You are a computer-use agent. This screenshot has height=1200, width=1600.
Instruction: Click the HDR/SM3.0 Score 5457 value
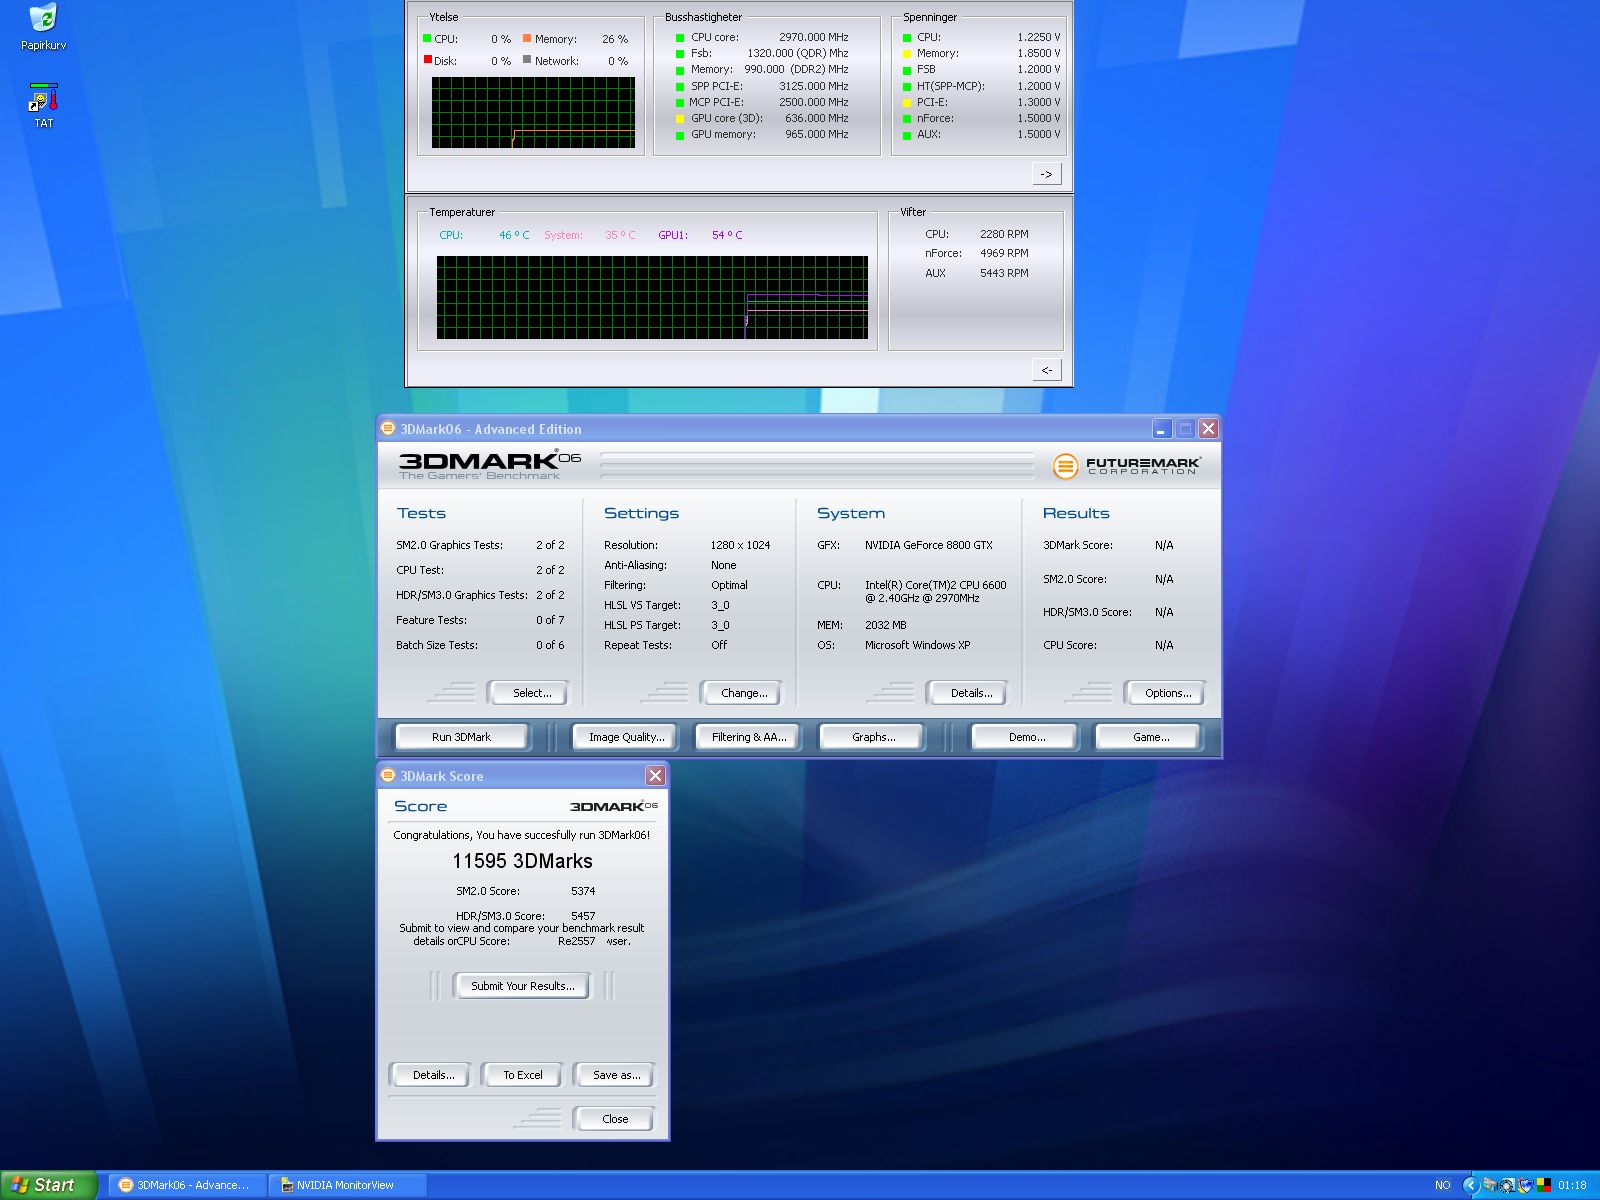click(x=583, y=916)
